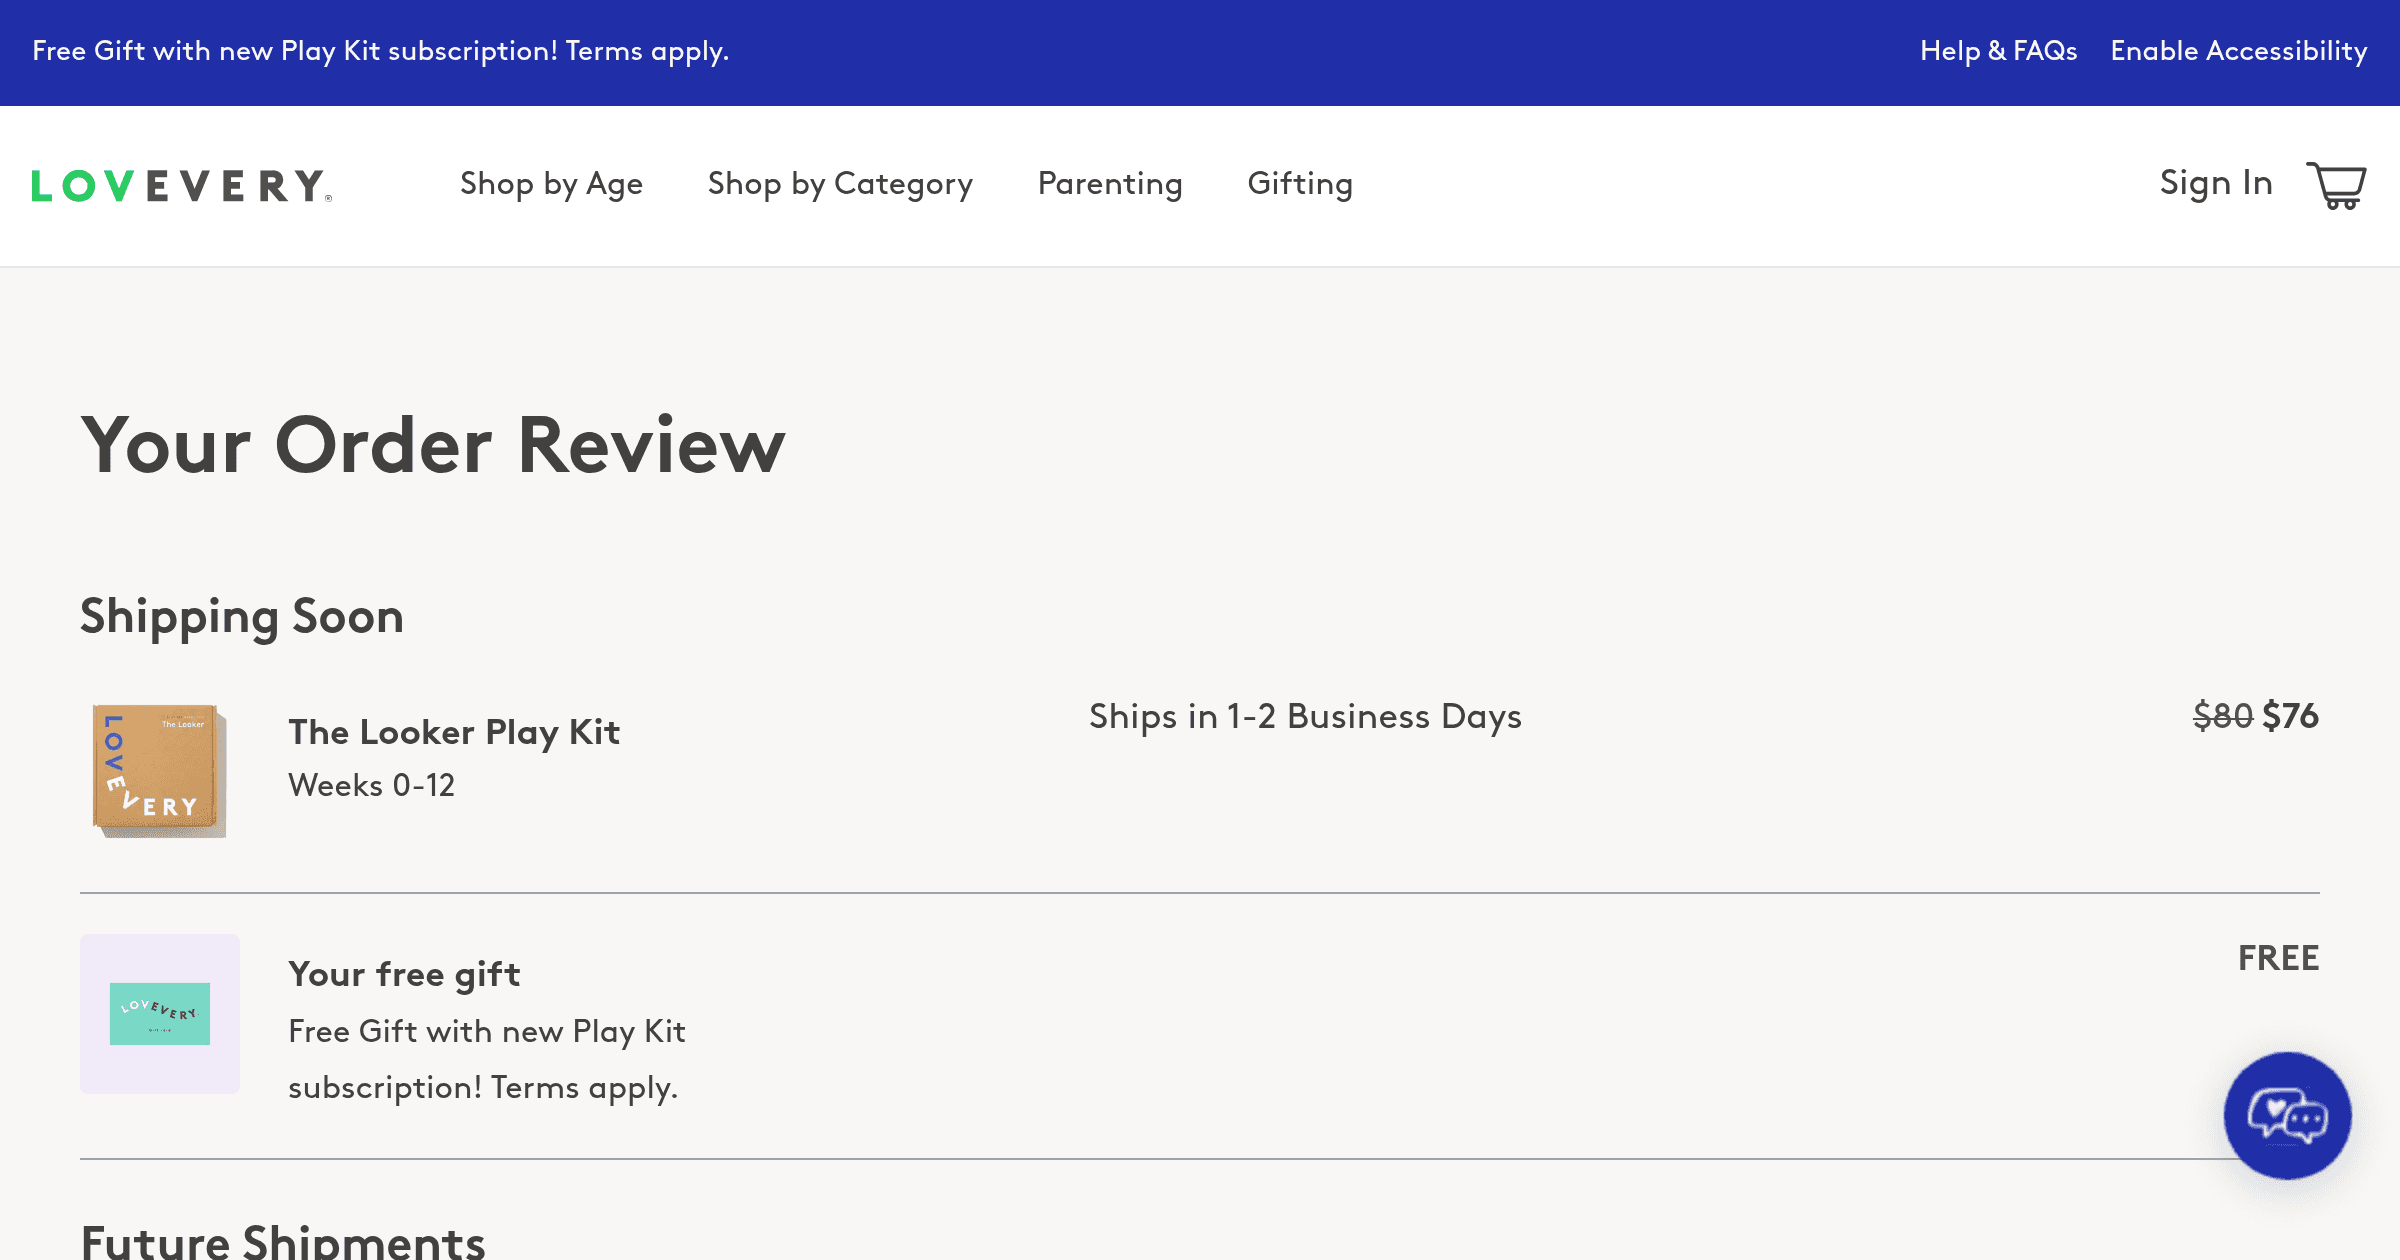Viewport: 2400px width, 1260px height.
Task: Open the Shop by Category menu
Action: click(x=840, y=185)
